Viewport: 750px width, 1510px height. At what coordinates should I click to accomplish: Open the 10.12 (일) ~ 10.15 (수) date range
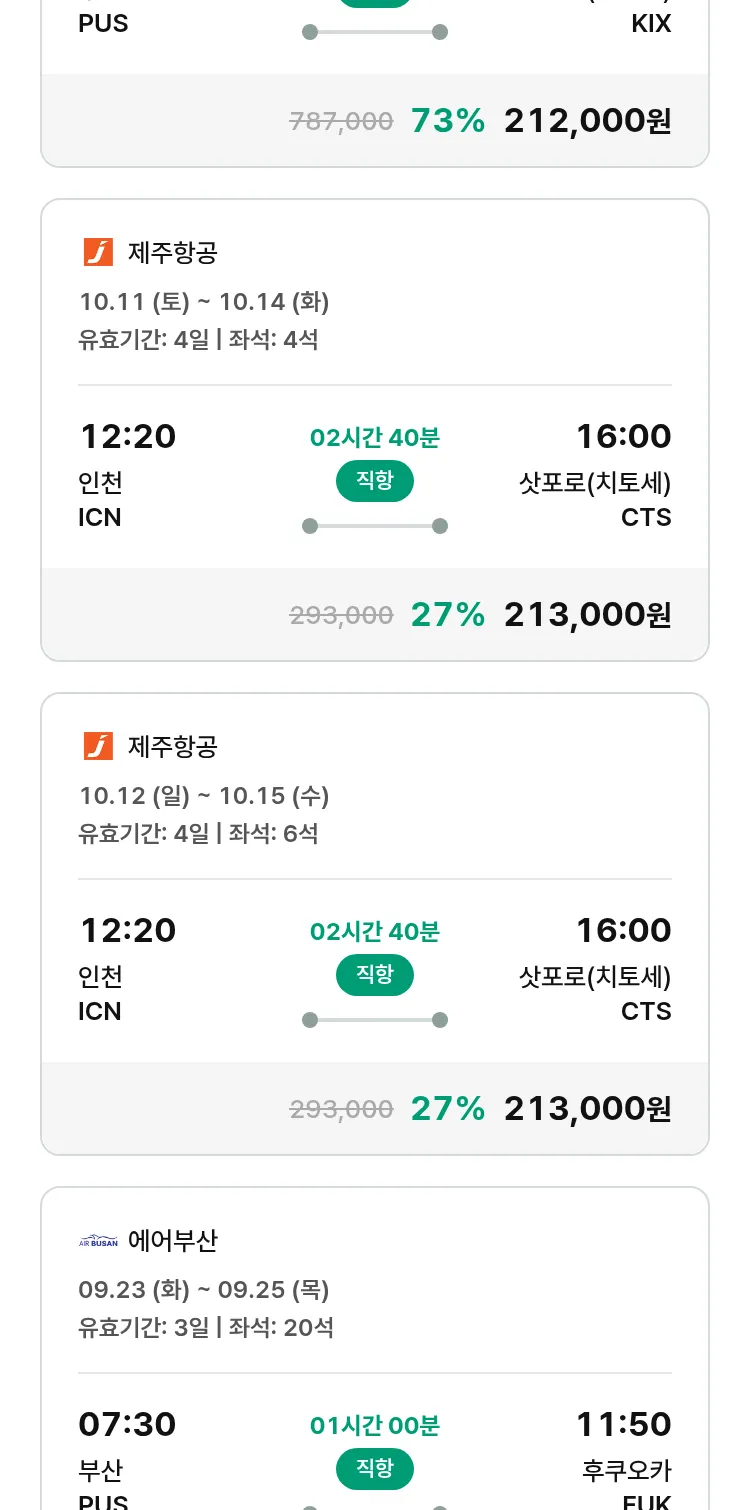(204, 795)
